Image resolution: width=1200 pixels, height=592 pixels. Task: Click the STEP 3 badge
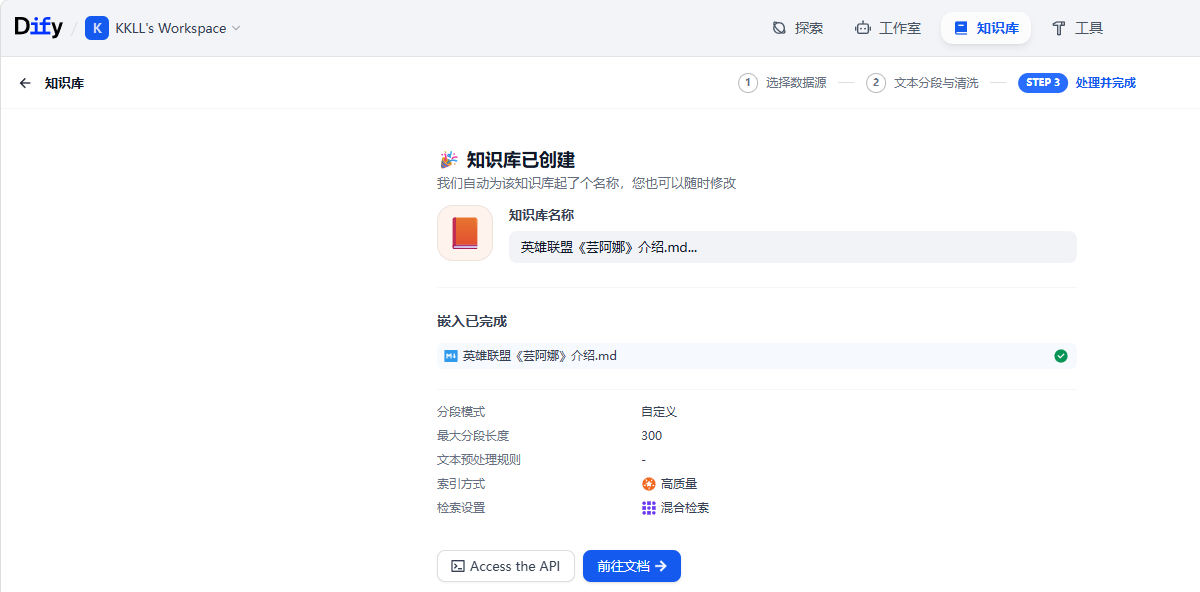(1043, 83)
